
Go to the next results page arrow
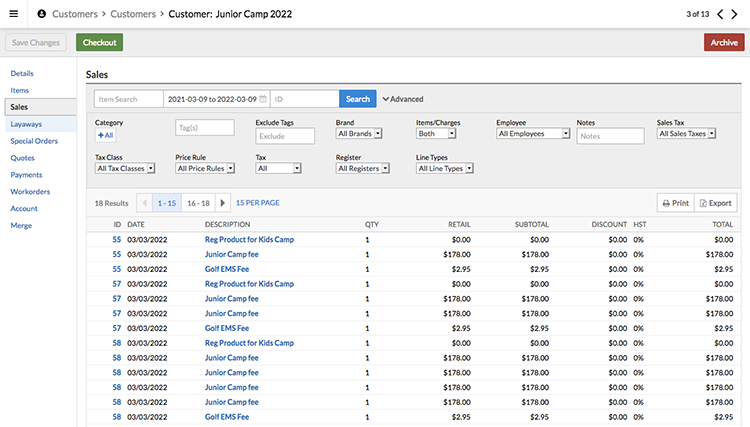(223, 202)
